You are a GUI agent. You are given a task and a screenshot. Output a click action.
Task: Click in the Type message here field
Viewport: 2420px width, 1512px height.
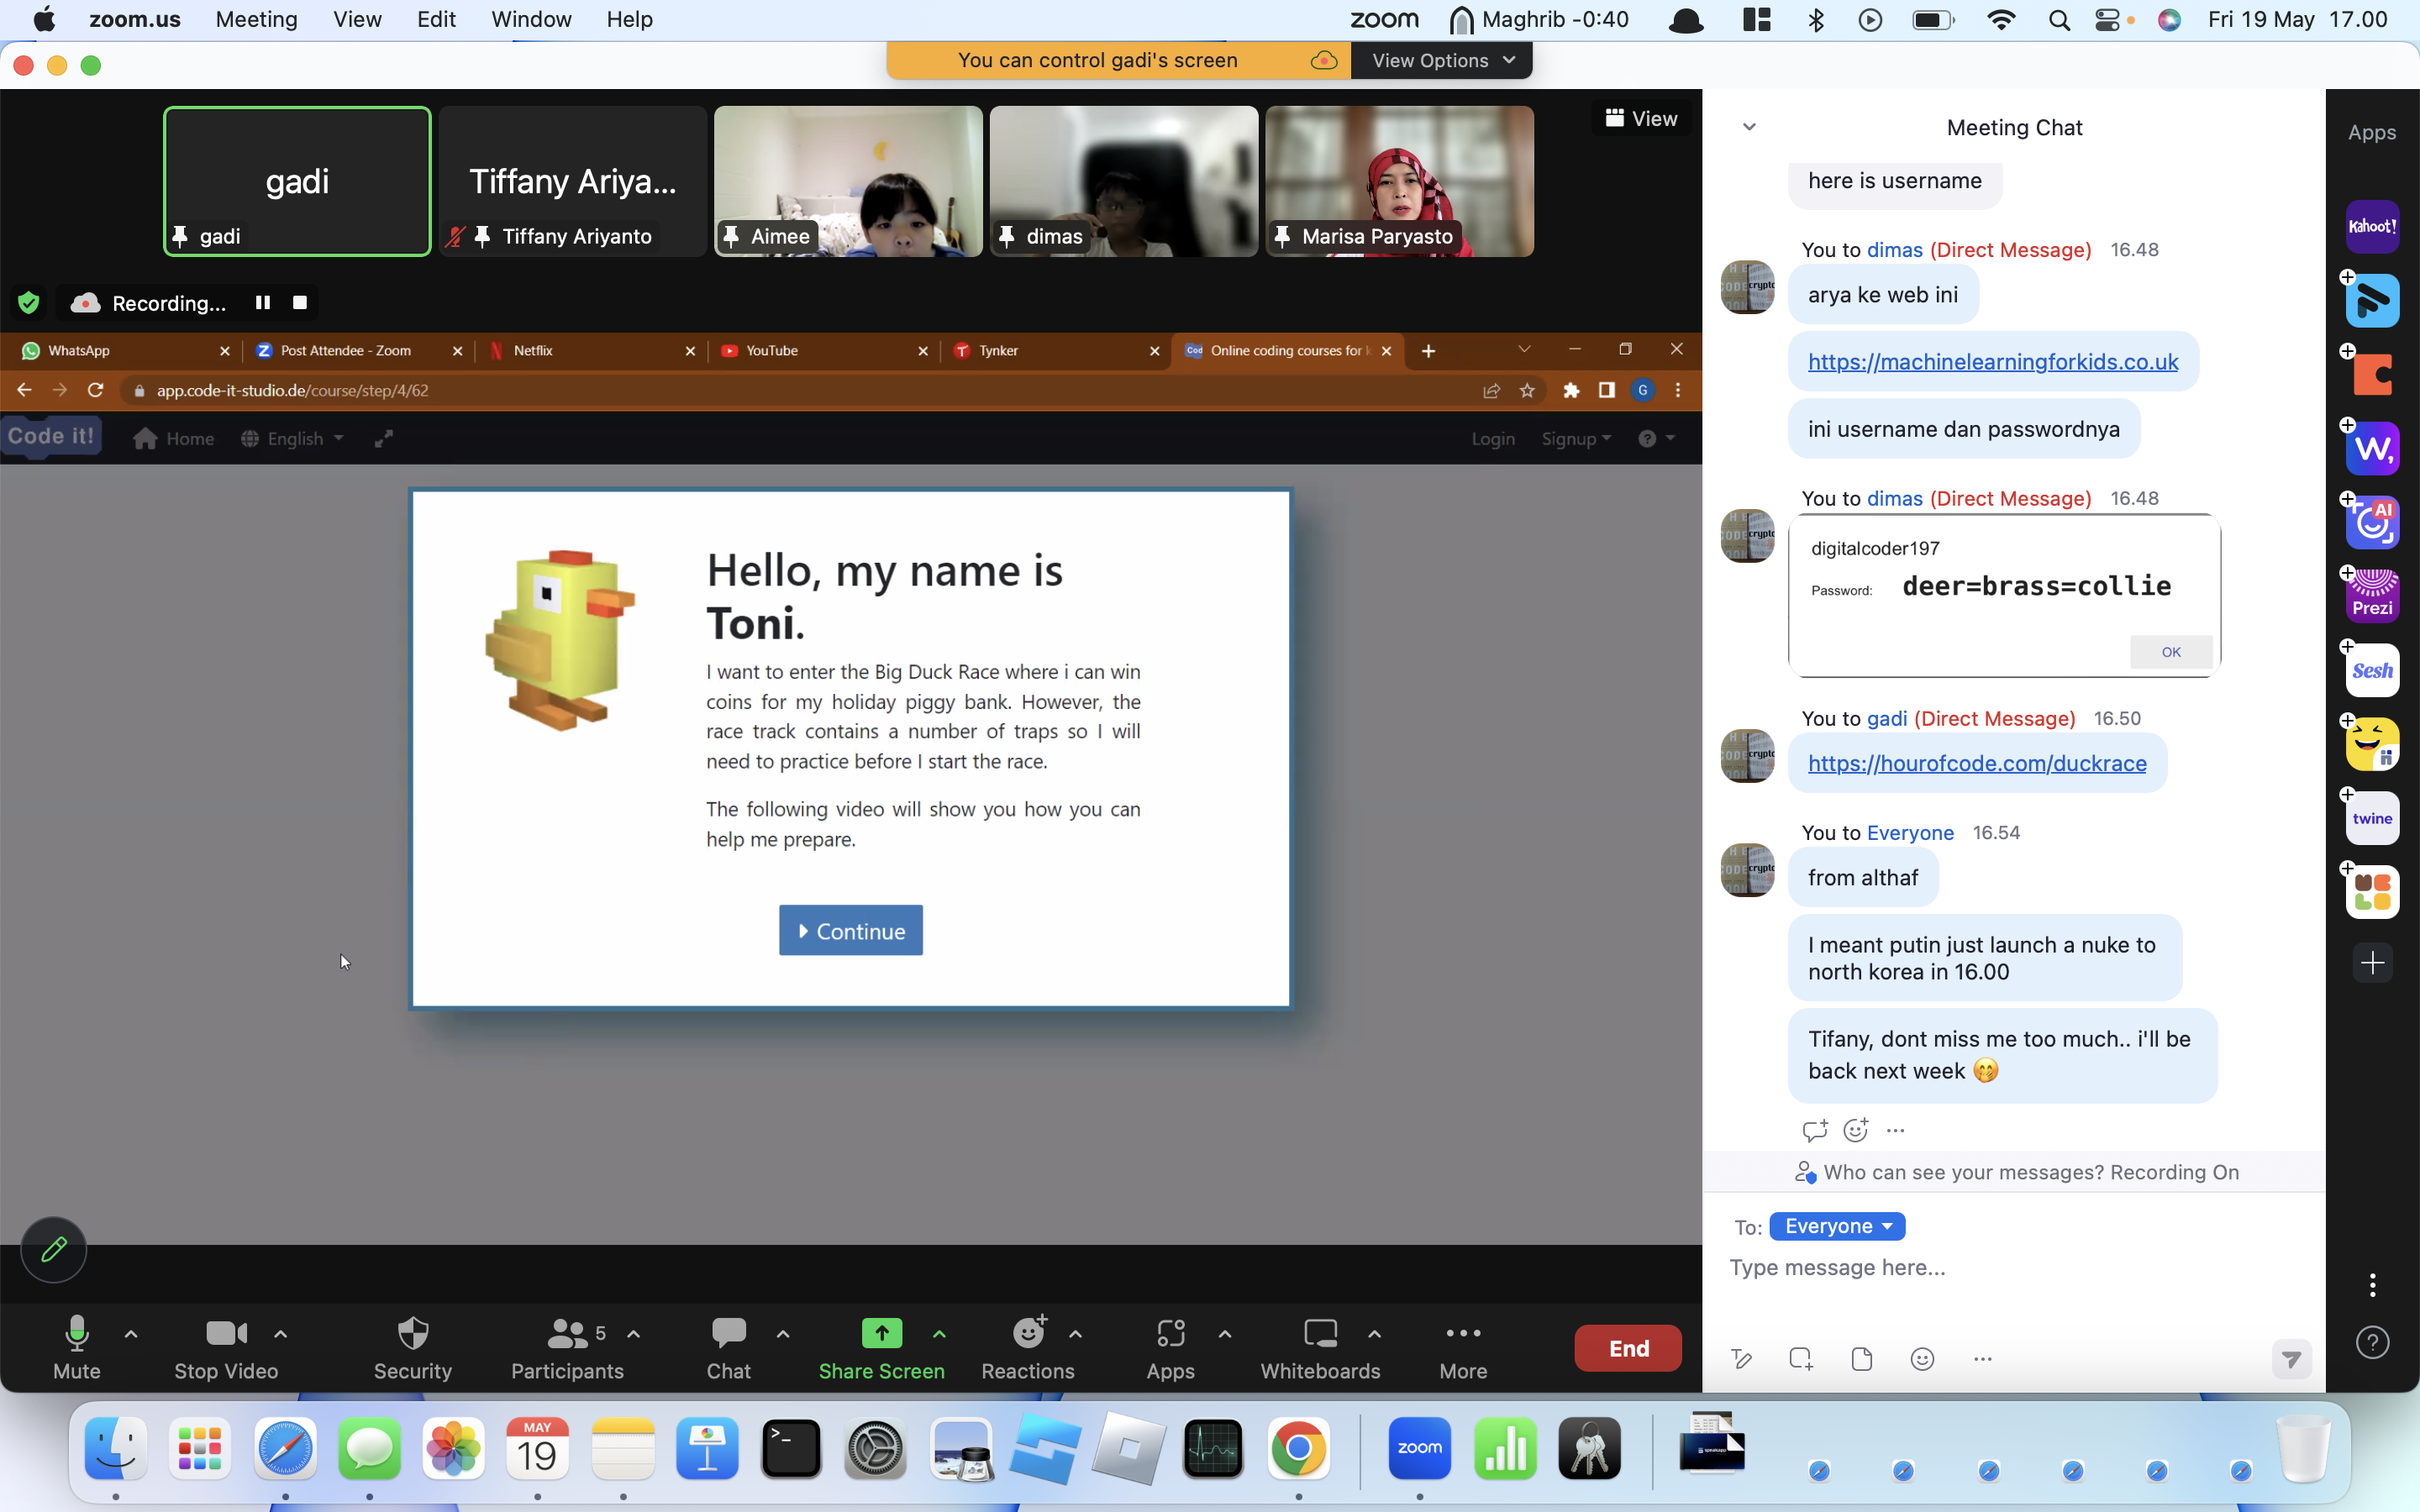tap(2012, 1268)
